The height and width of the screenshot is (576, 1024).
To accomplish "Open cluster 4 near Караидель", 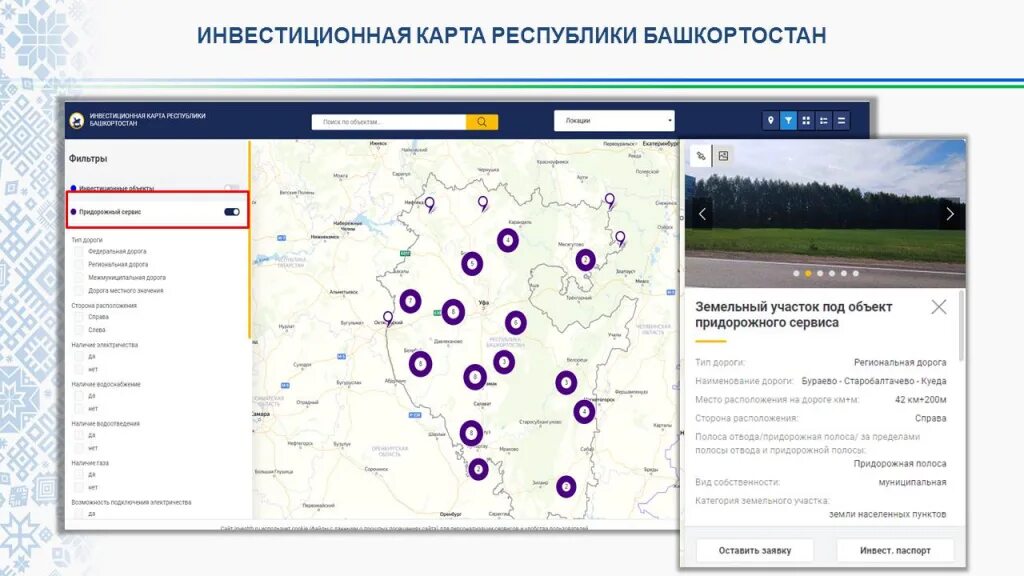I will click(507, 240).
